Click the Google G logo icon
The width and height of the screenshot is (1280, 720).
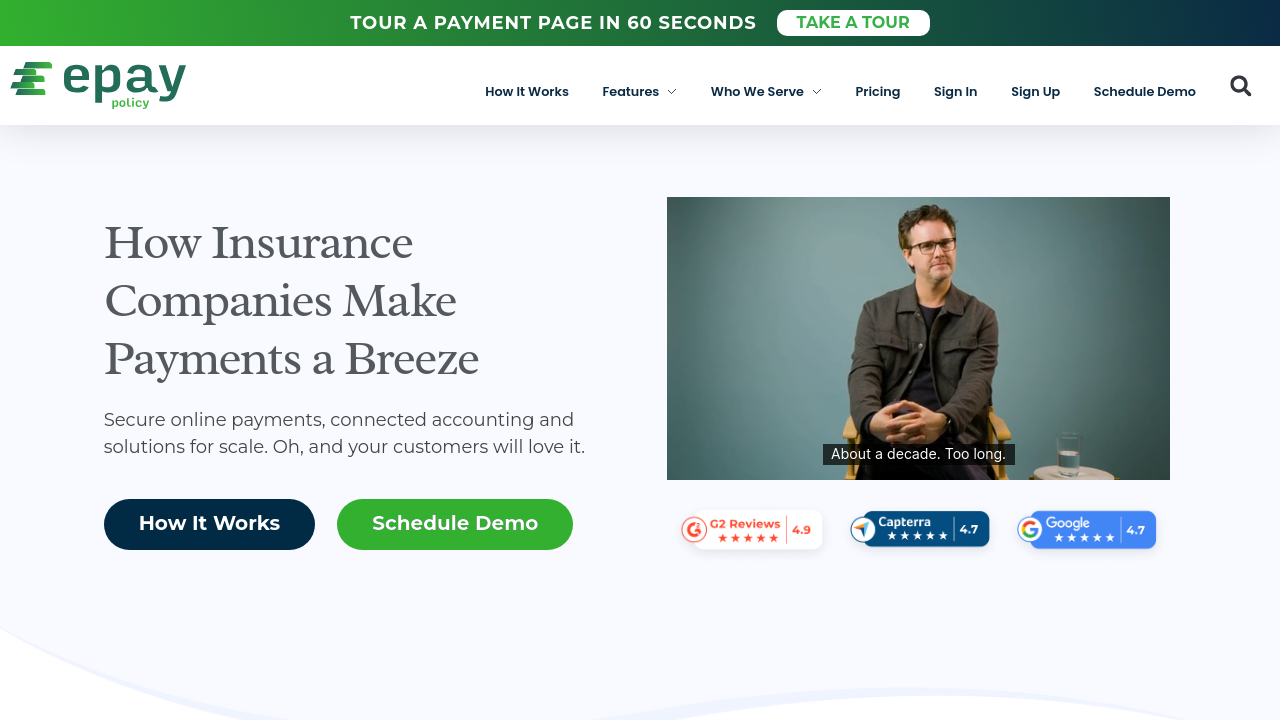1030,530
